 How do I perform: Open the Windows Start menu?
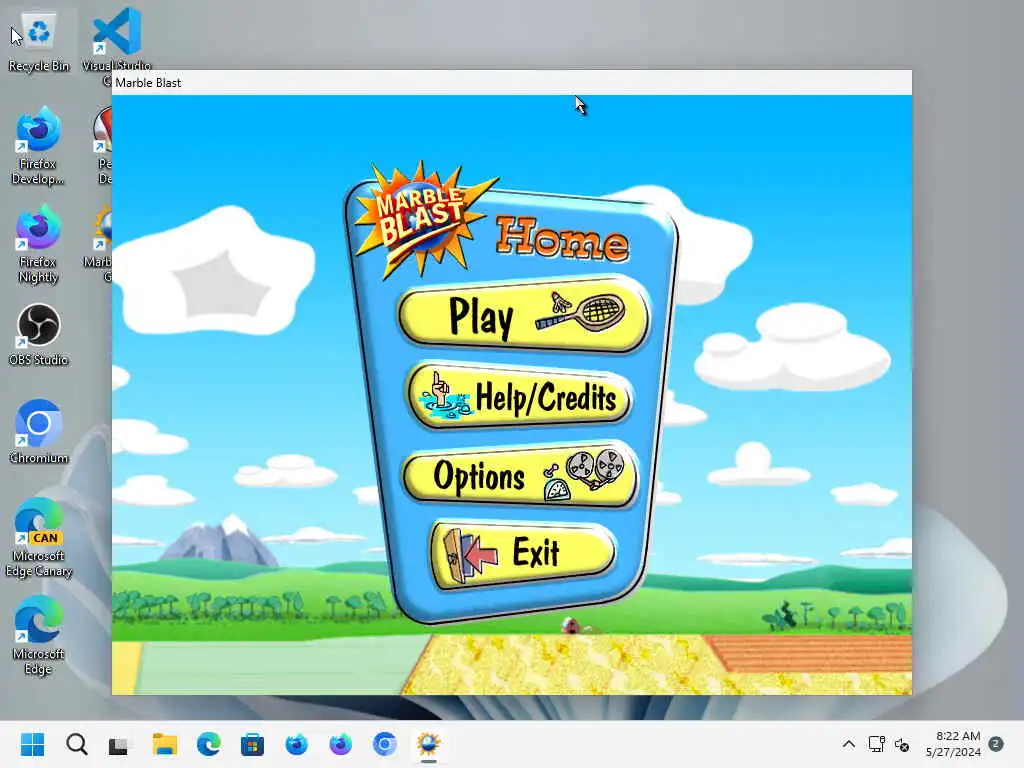(32, 744)
